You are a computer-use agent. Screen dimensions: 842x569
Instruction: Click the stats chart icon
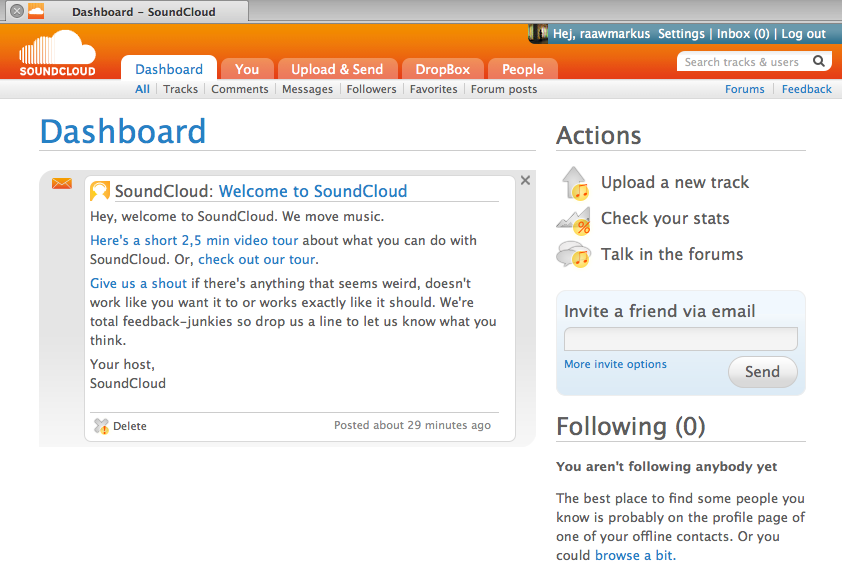[x=574, y=220]
